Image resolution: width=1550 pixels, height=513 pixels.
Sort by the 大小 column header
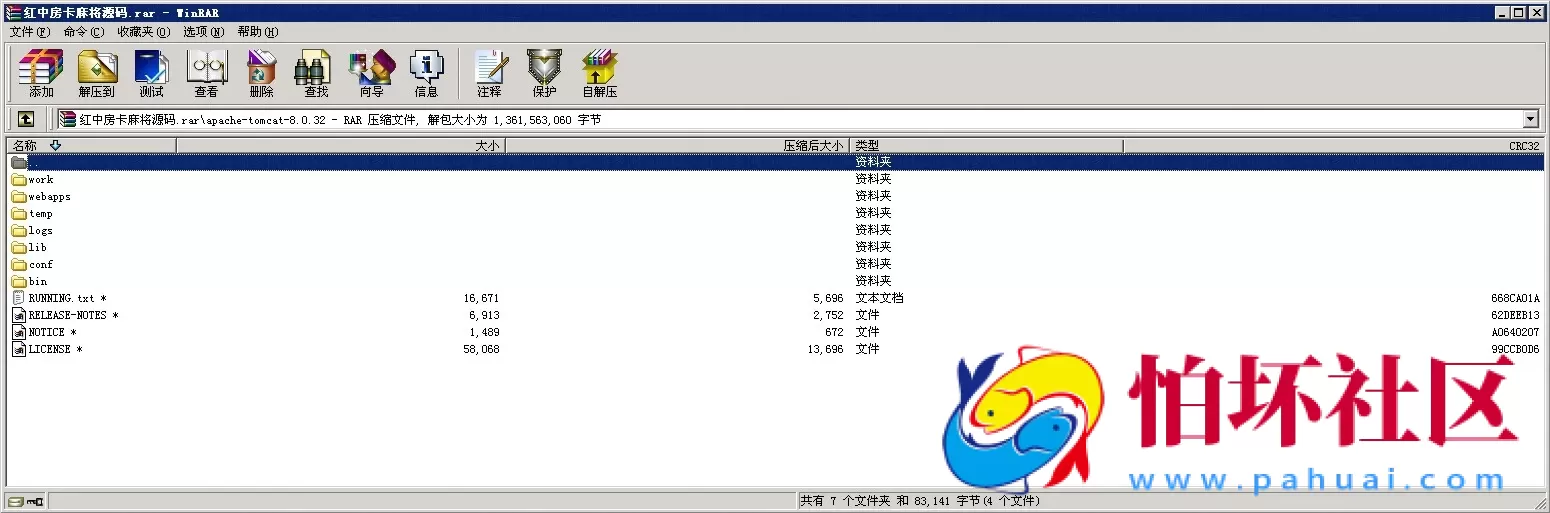pos(341,146)
